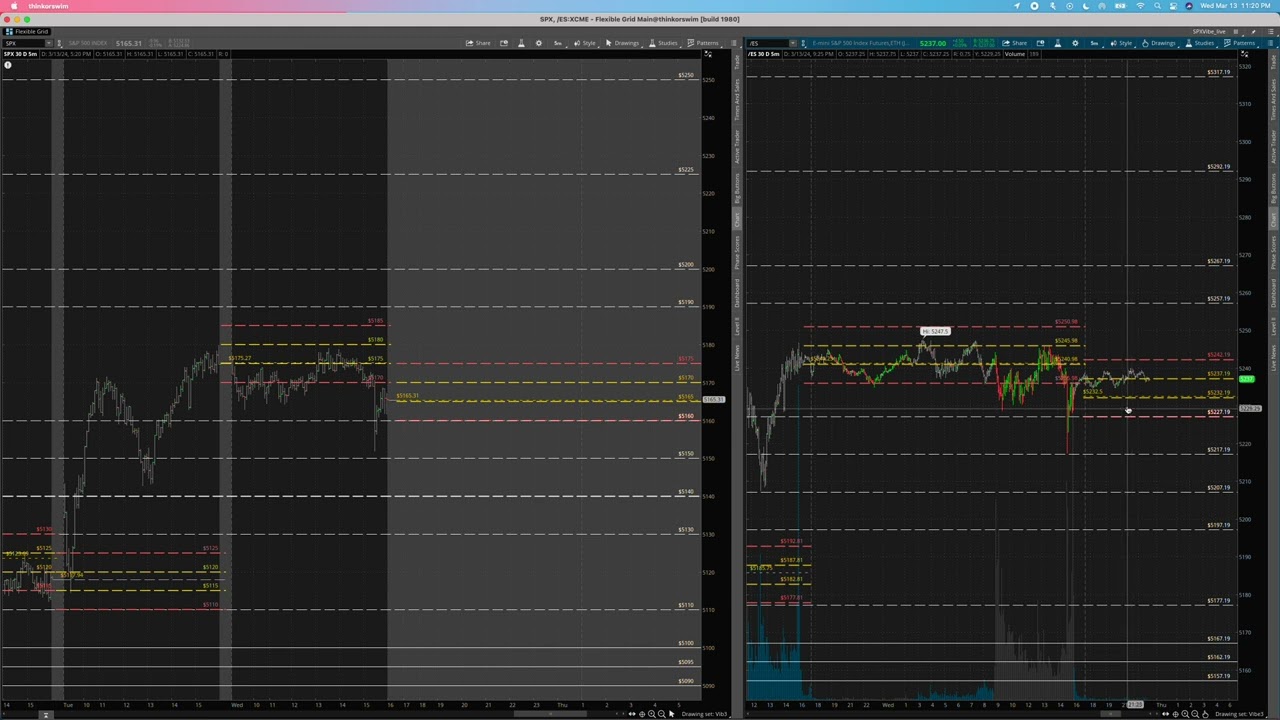The height and width of the screenshot is (720, 1280).
Task: Click the 5247.5 high price bubble on /ES chart
Action: pyautogui.click(x=935, y=331)
